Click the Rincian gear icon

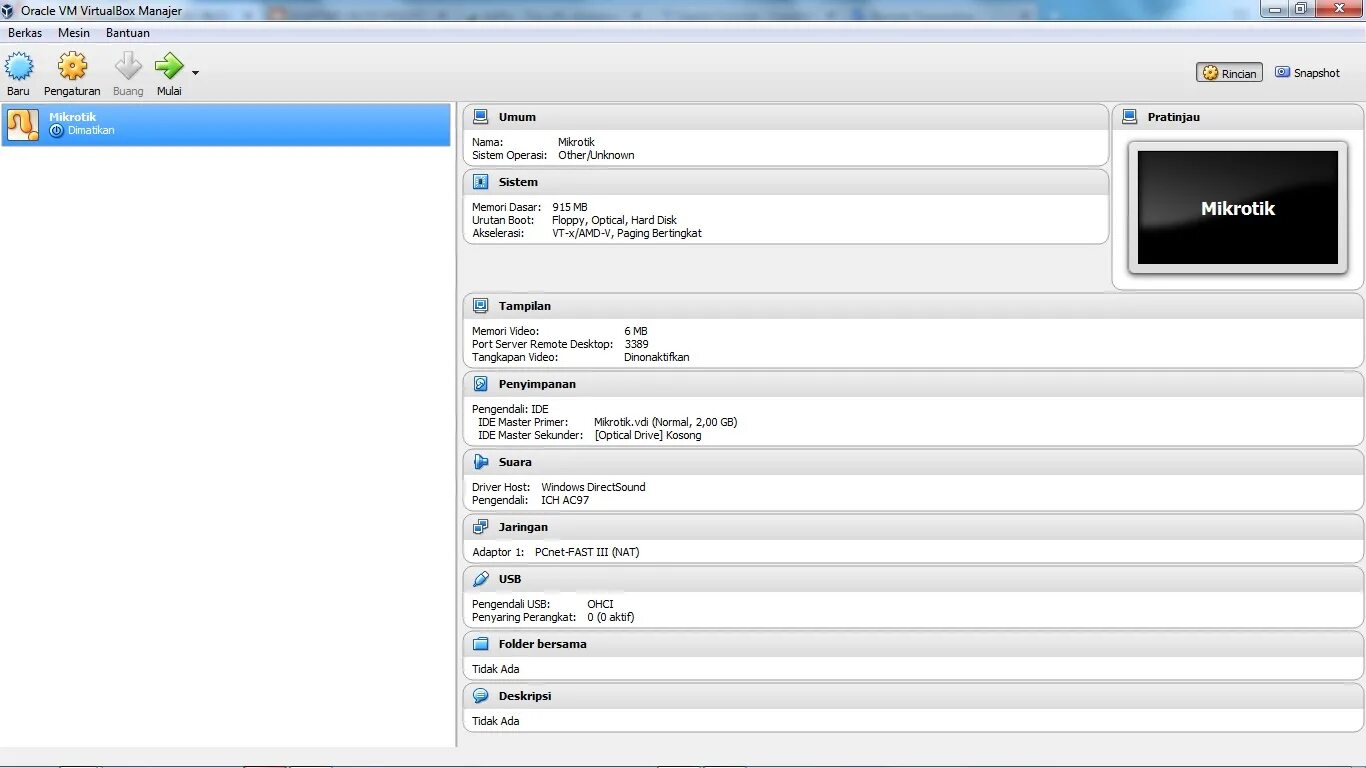[1210, 73]
